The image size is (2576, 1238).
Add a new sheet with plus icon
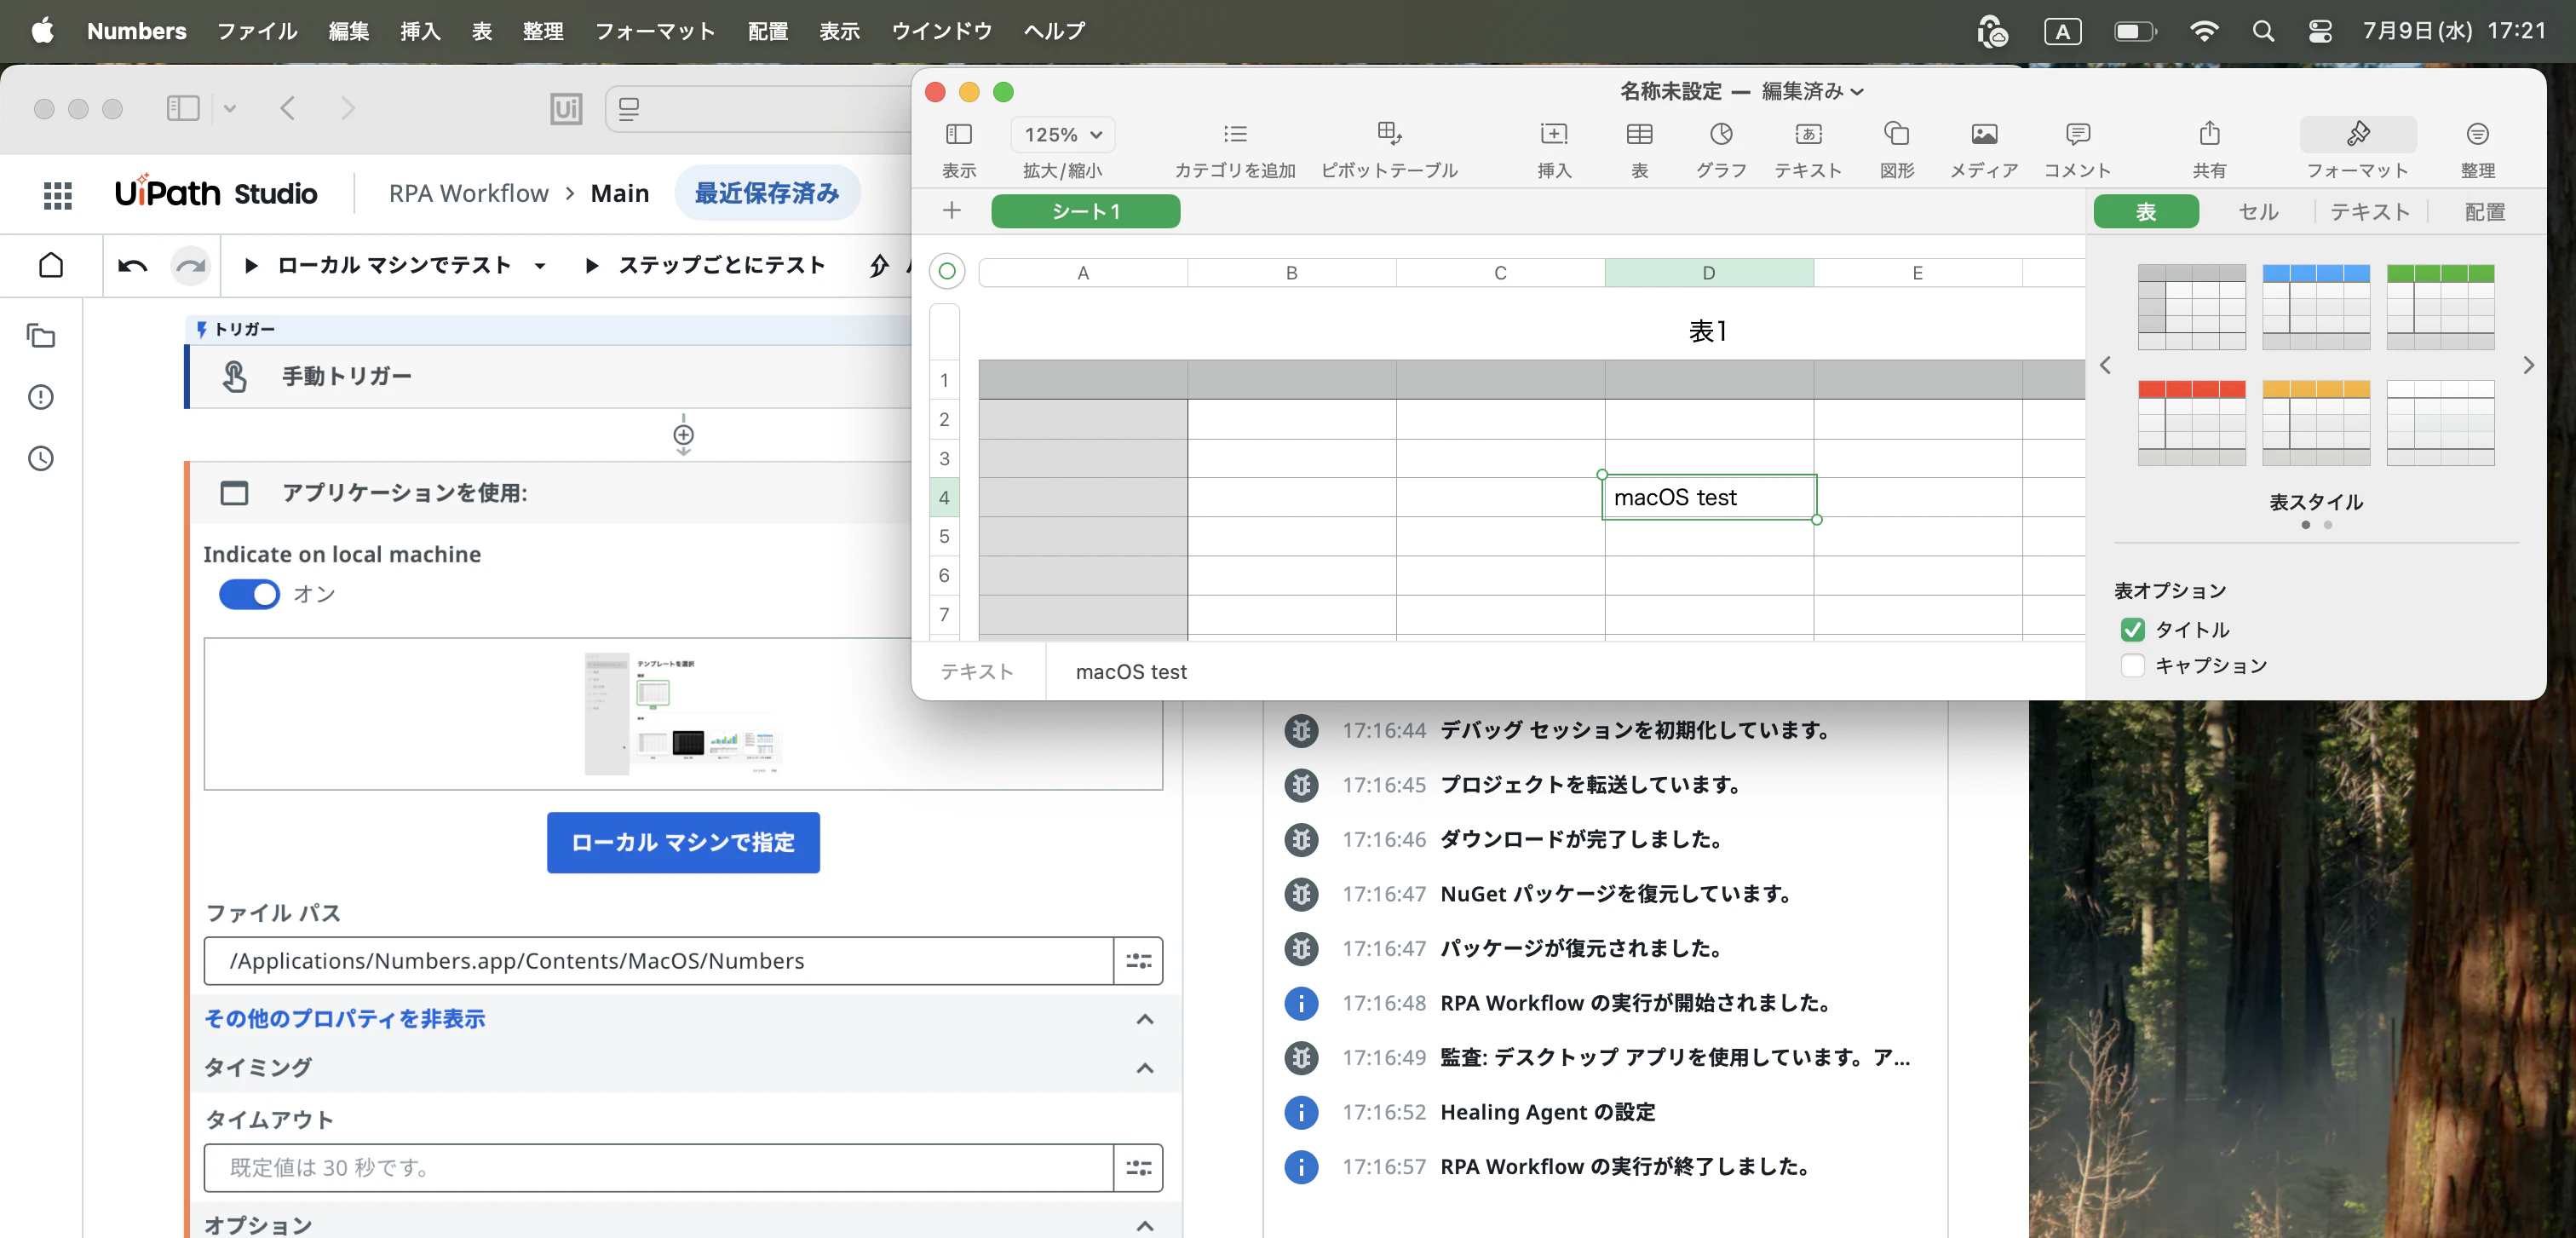point(952,210)
